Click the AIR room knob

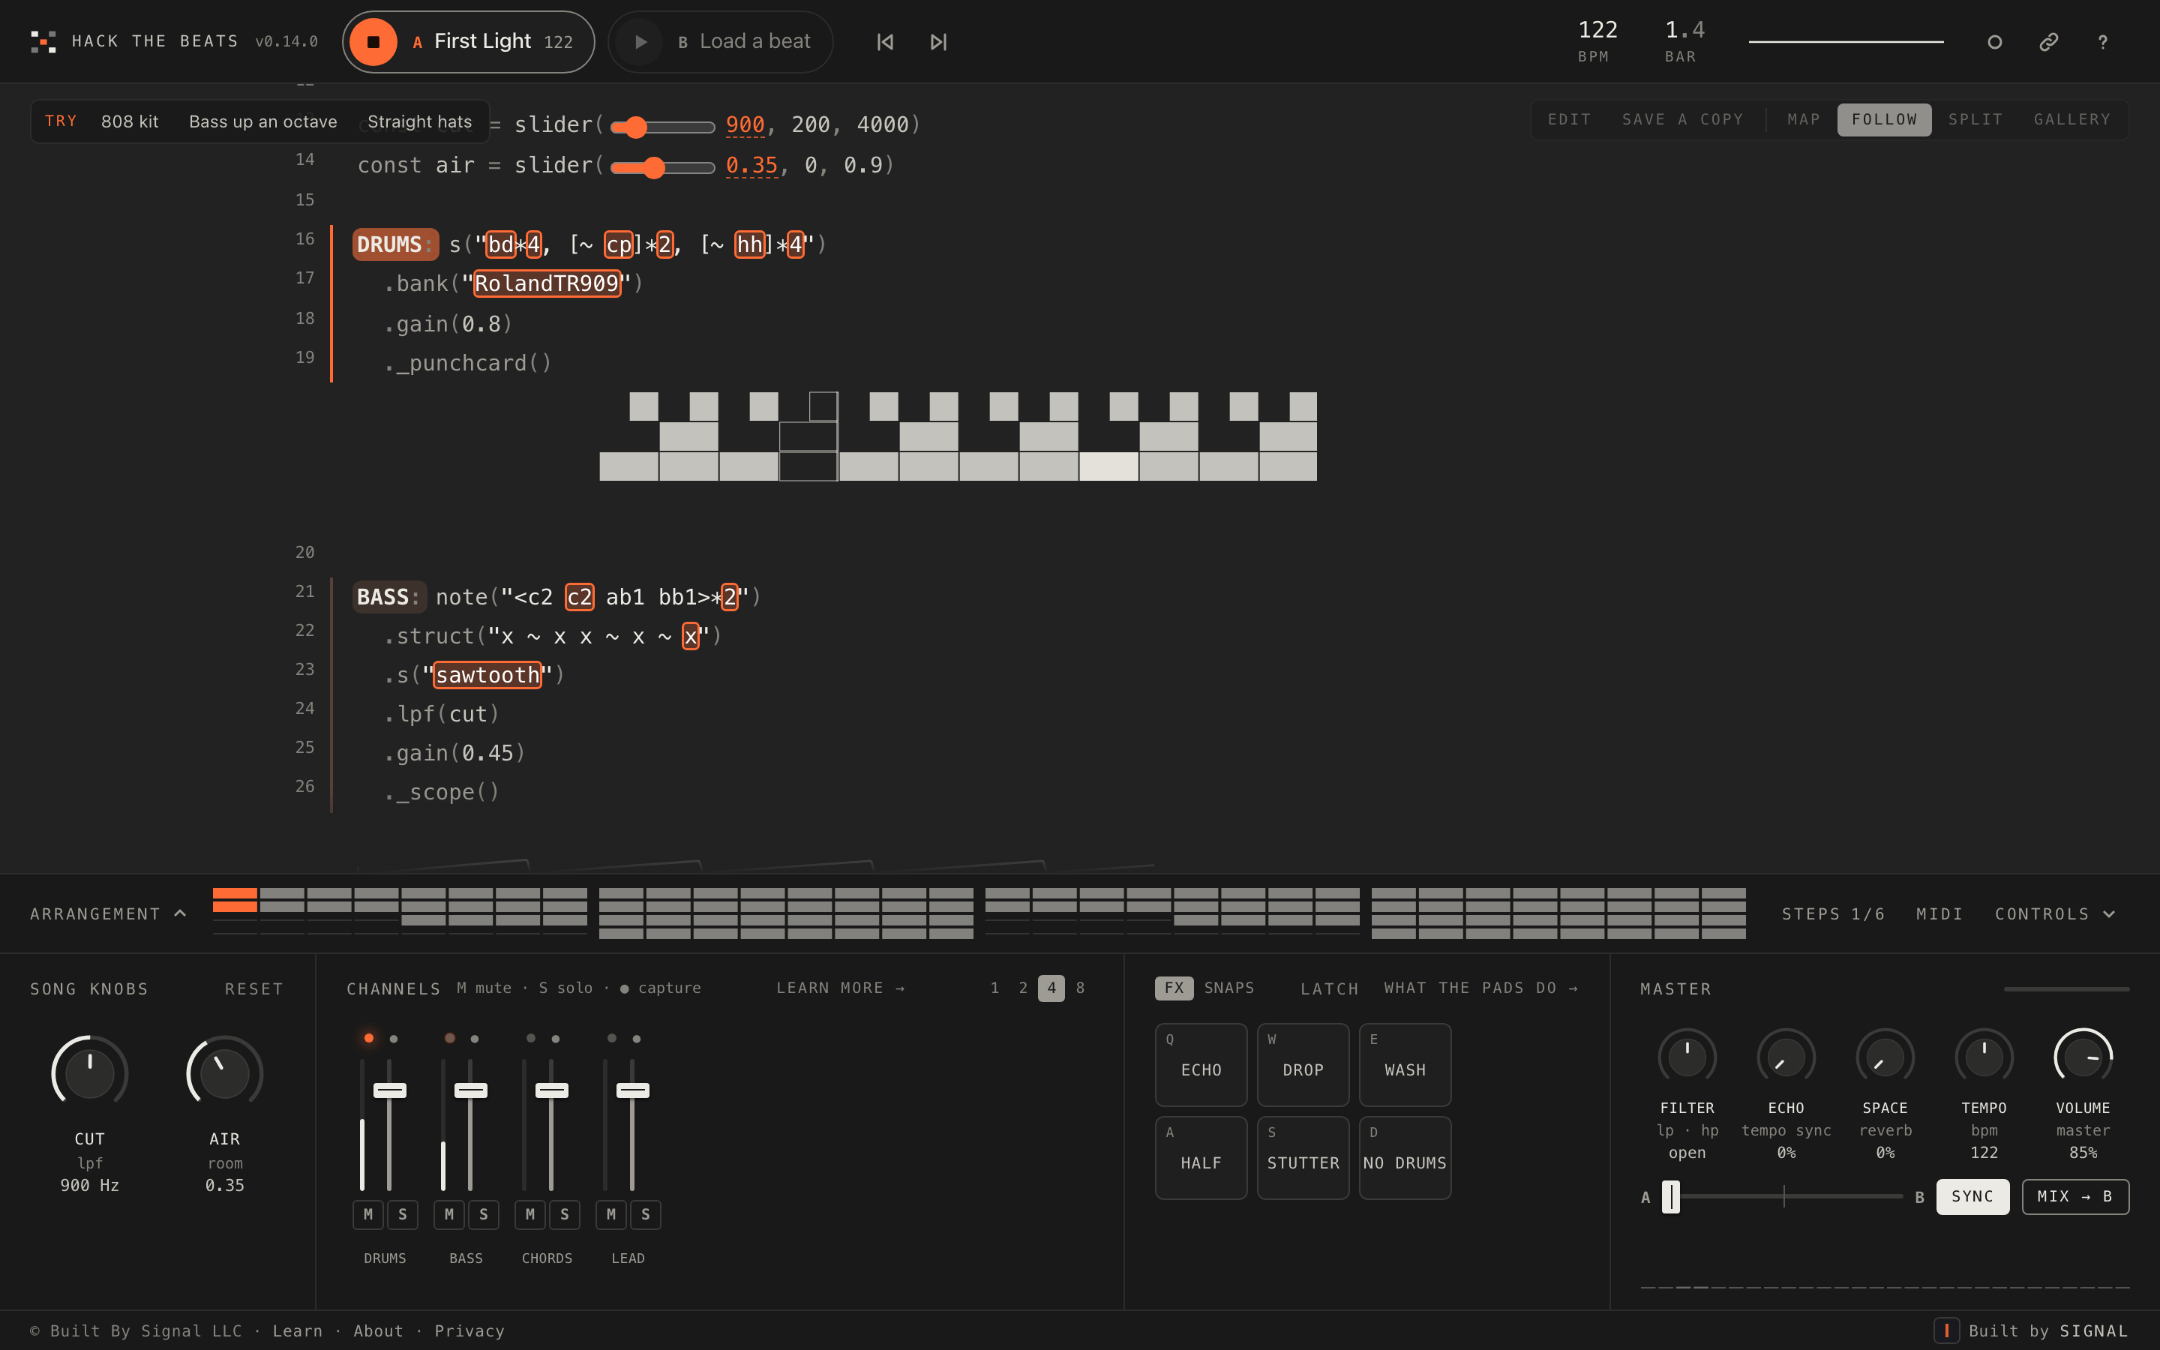click(225, 1072)
